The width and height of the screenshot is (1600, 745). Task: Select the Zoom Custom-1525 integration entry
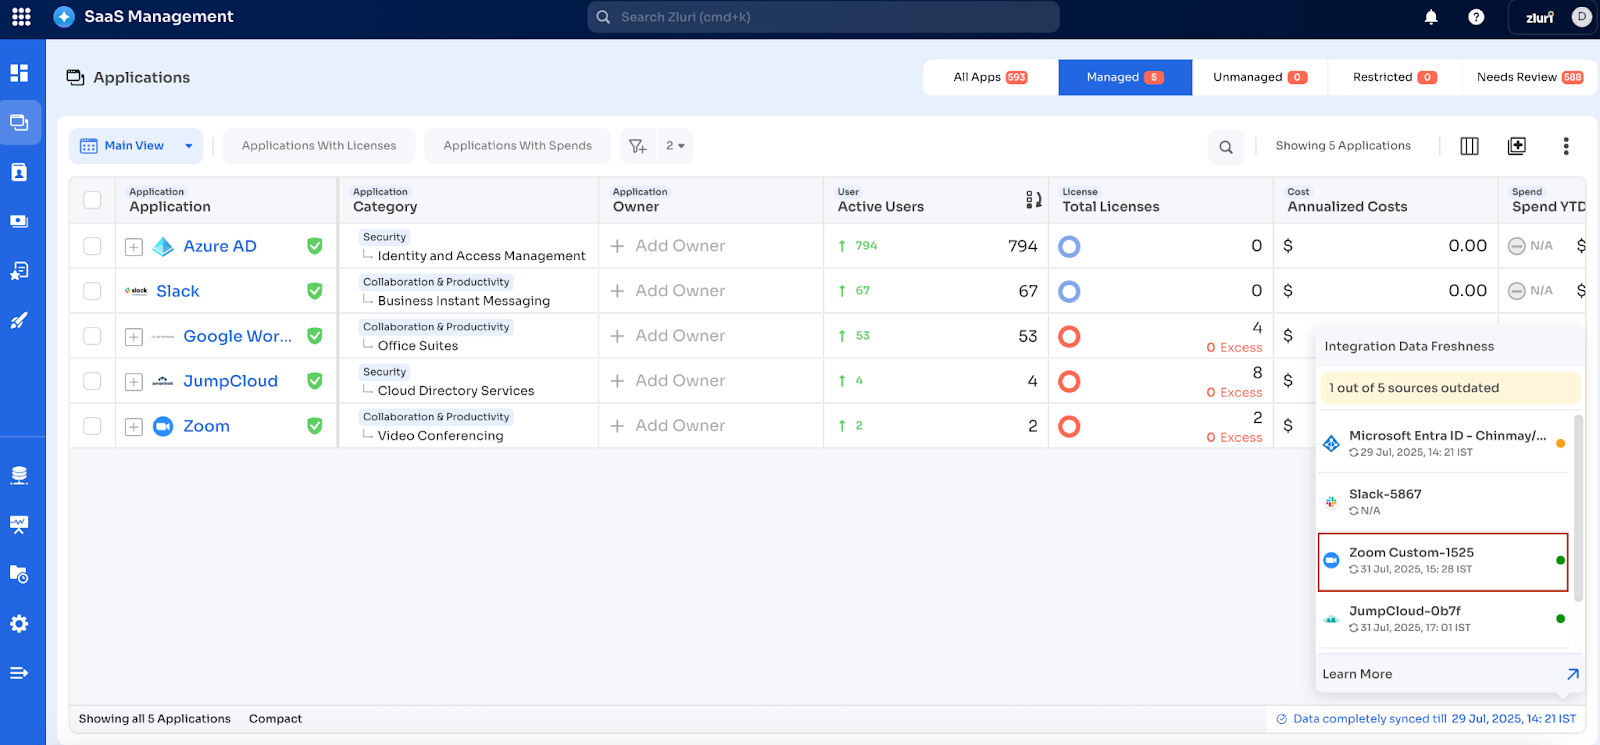coord(1443,562)
